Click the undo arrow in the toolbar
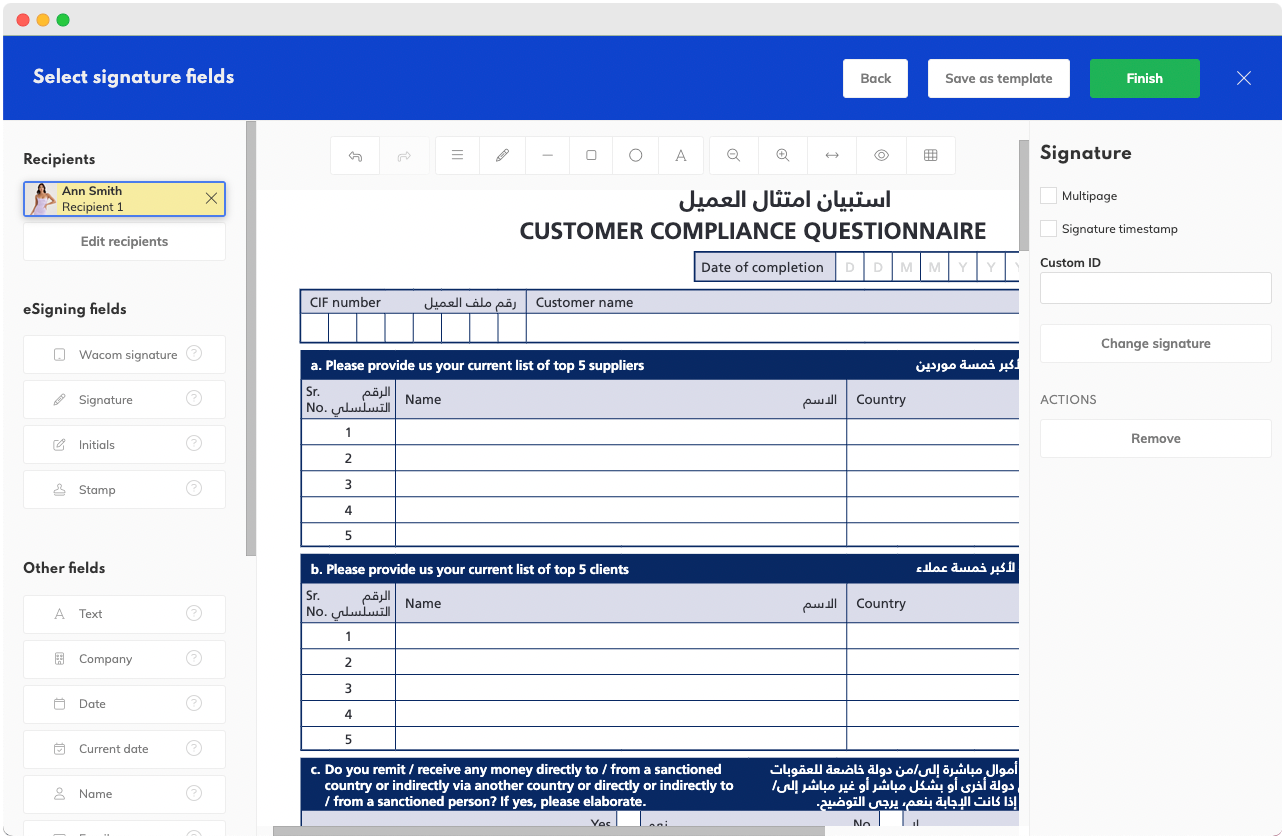Image resolution: width=1285 pixels, height=839 pixels. coord(355,156)
